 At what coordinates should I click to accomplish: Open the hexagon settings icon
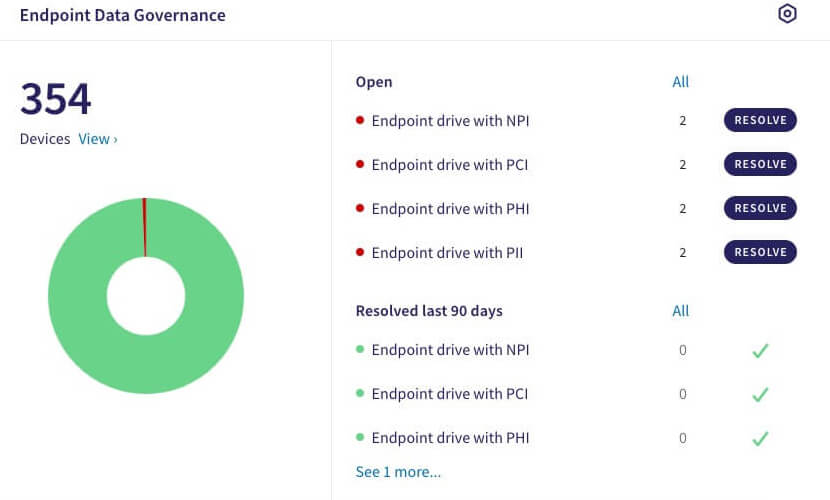787,14
